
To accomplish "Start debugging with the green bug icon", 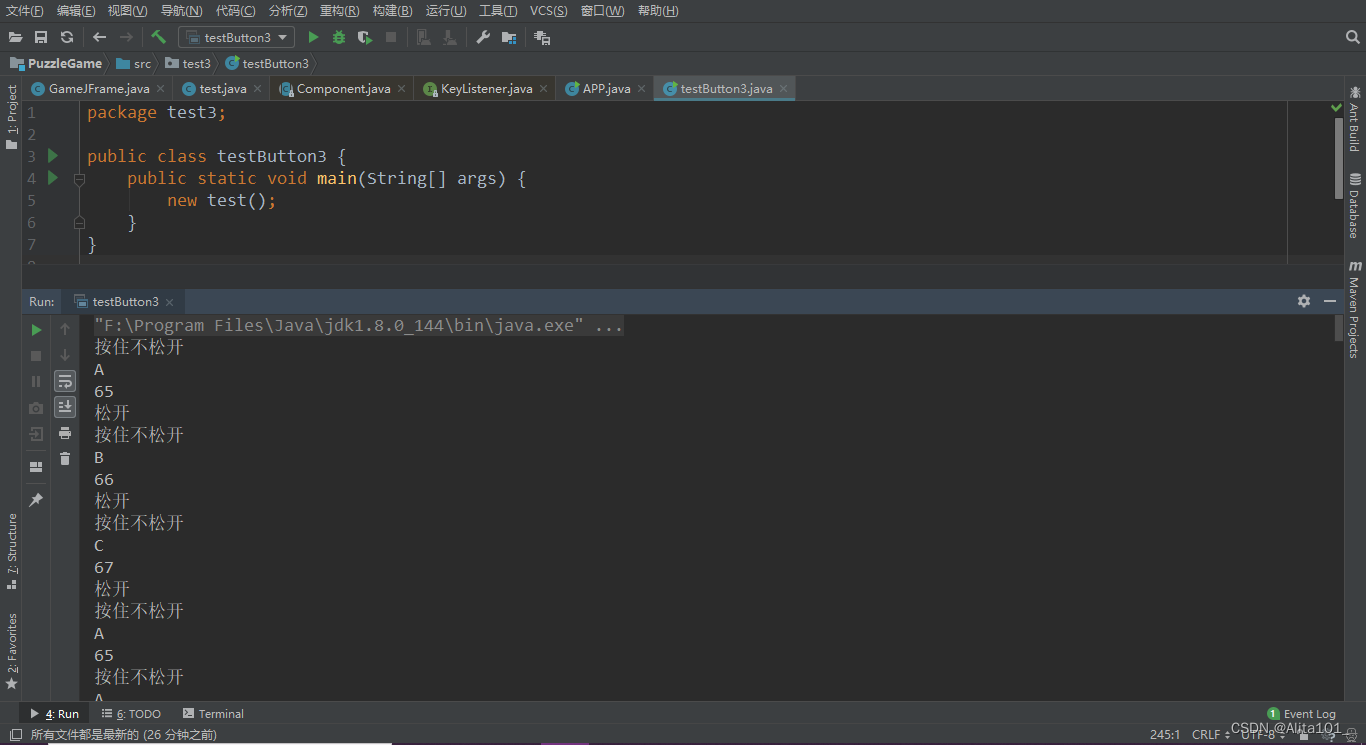I will 339,37.
